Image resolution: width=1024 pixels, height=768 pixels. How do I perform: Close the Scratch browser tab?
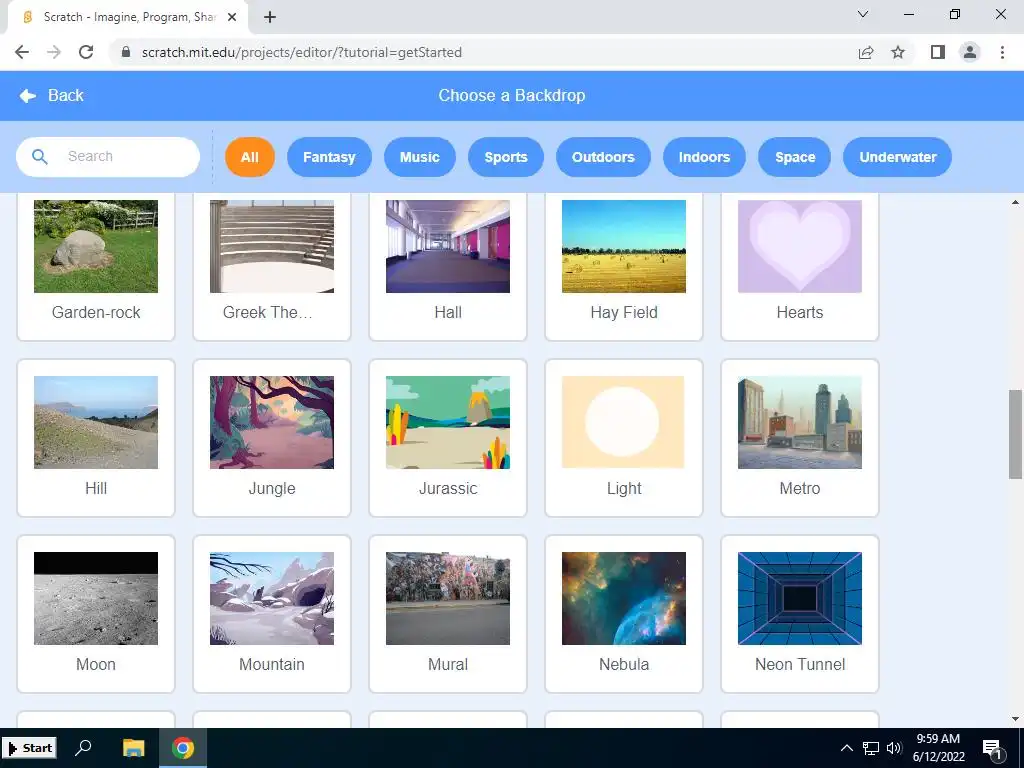click(x=232, y=18)
